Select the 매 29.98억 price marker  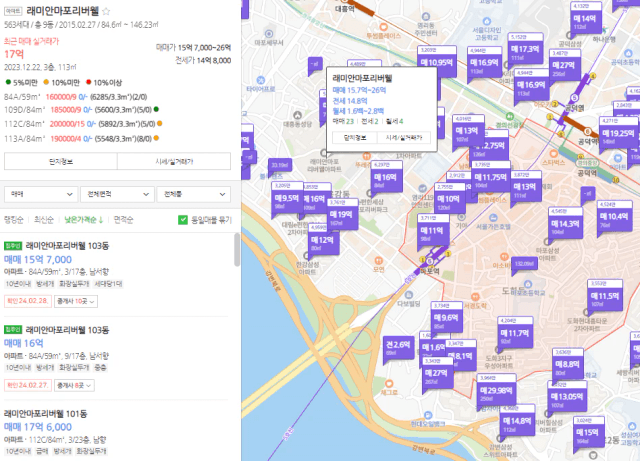496,391
